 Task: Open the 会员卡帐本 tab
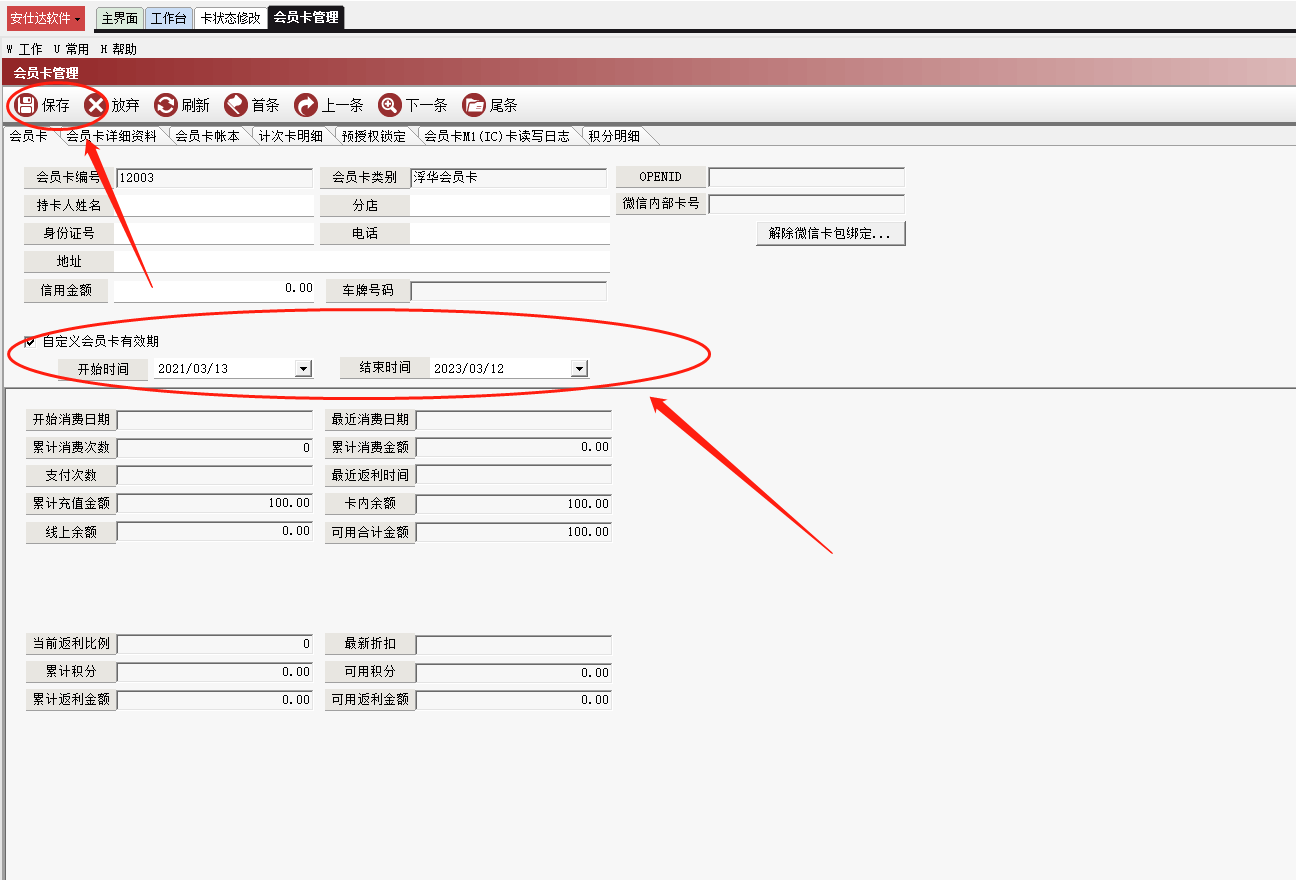(207, 136)
